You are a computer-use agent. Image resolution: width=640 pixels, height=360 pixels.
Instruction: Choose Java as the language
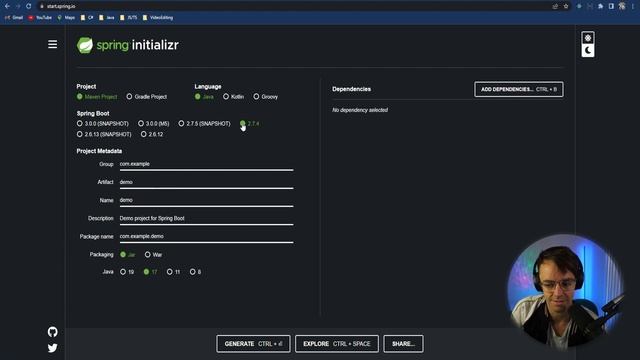(204, 97)
